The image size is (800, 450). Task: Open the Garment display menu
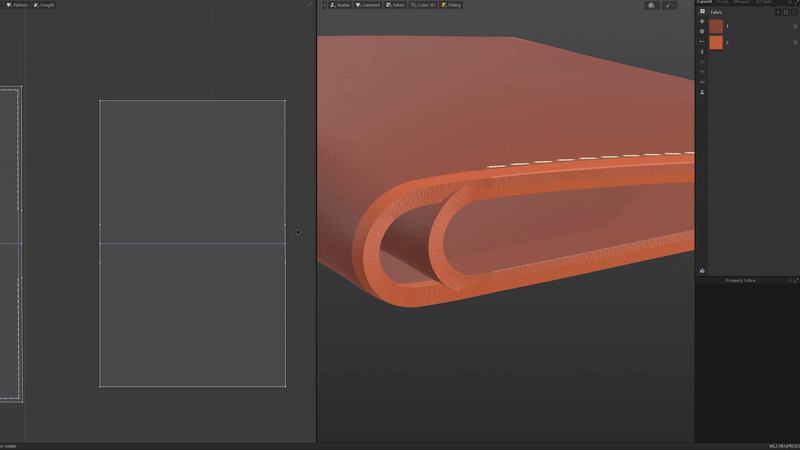(368, 5)
